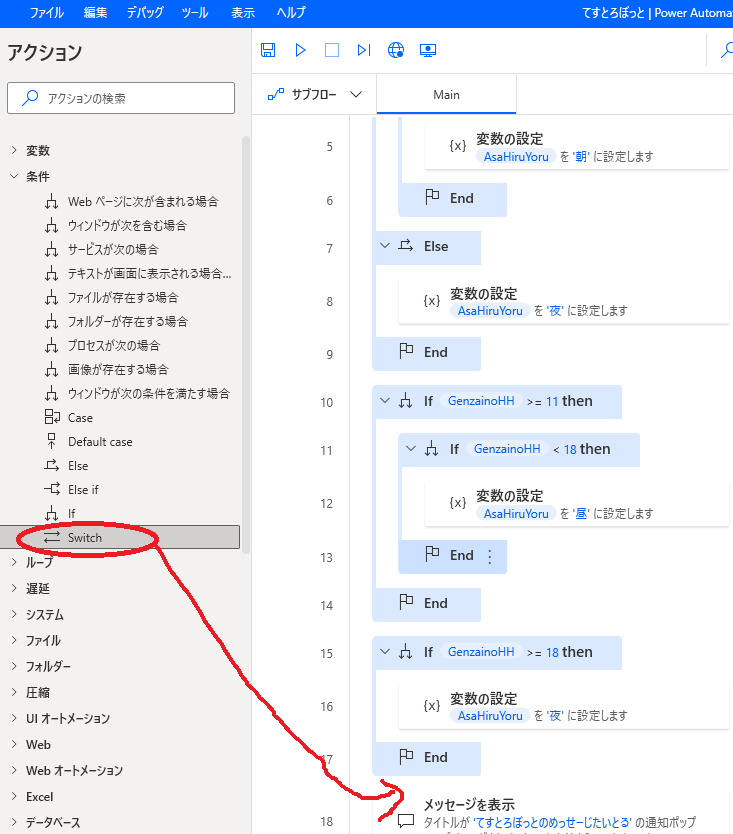Image resolution: width=733 pixels, height=834 pixels.
Task: Click three-dot menu on End row 13
Action: pyautogui.click(x=490, y=556)
